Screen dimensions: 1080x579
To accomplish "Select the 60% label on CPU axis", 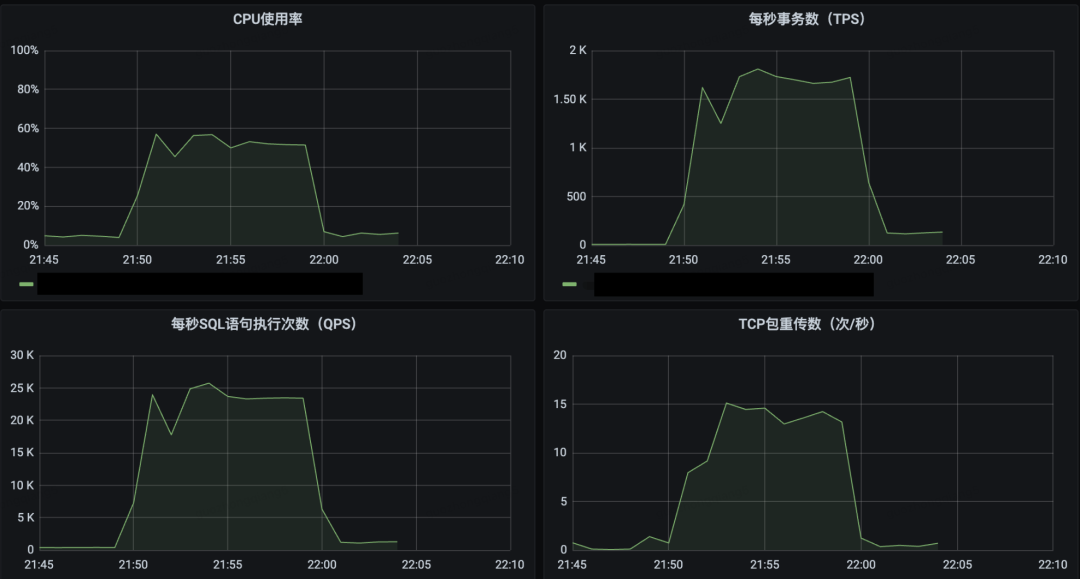I will pyautogui.click(x=28, y=128).
